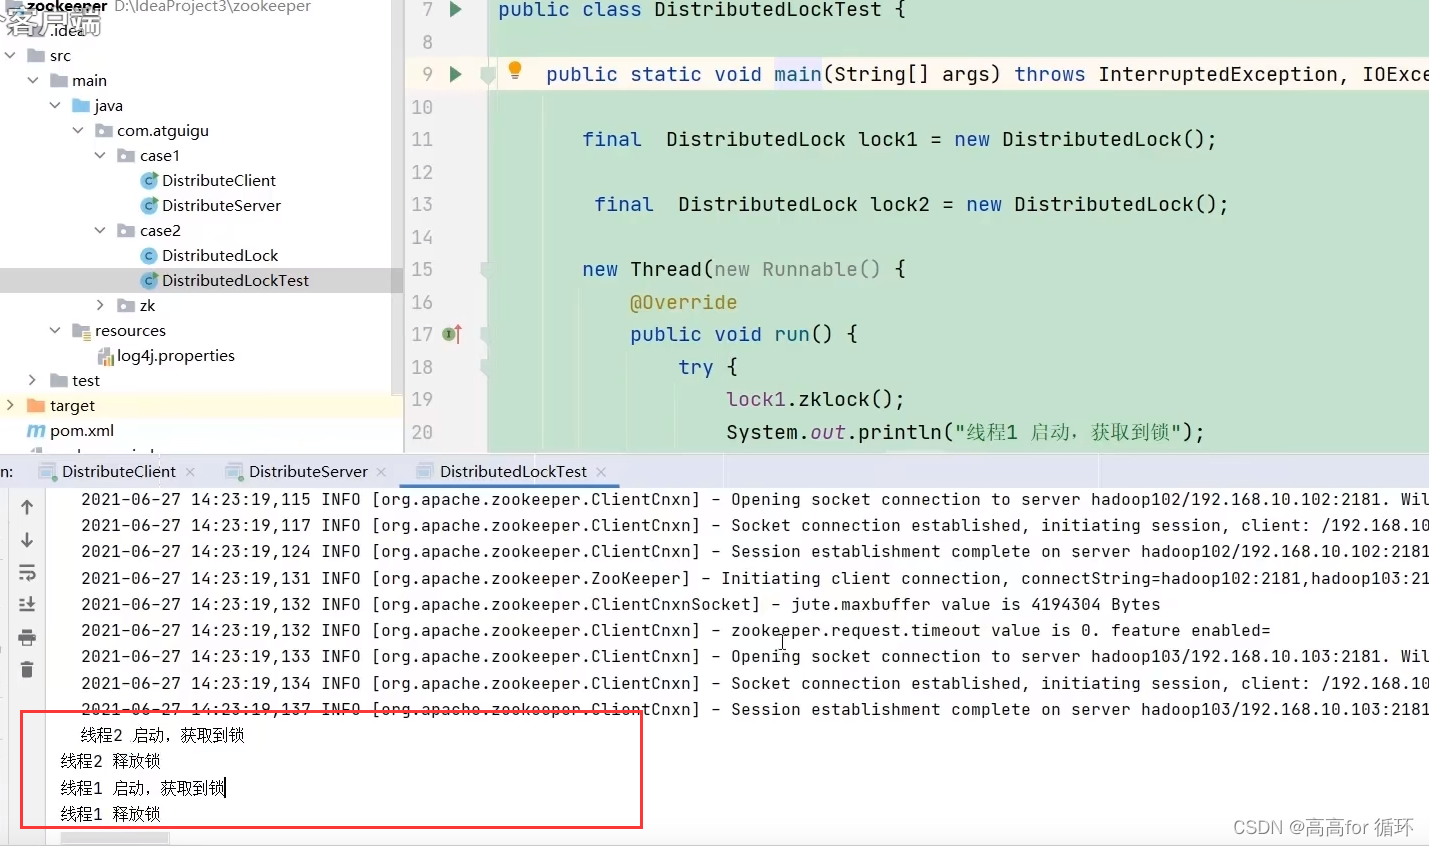1429x846 pixels.
Task: Collapse the case2 package
Action: [100, 230]
